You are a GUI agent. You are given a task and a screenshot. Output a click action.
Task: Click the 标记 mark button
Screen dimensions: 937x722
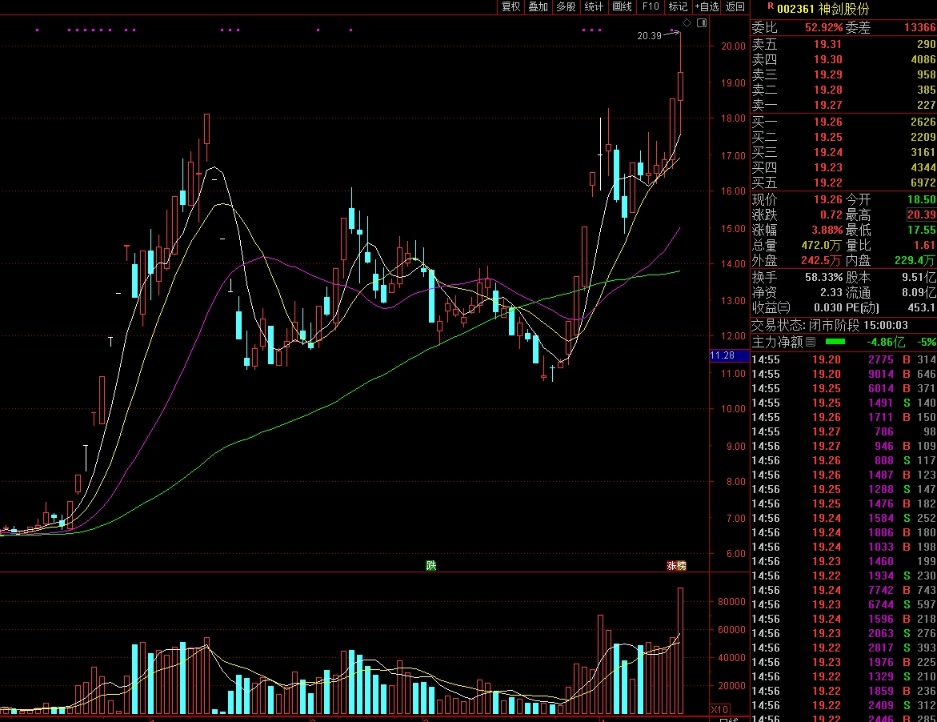(678, 7)
